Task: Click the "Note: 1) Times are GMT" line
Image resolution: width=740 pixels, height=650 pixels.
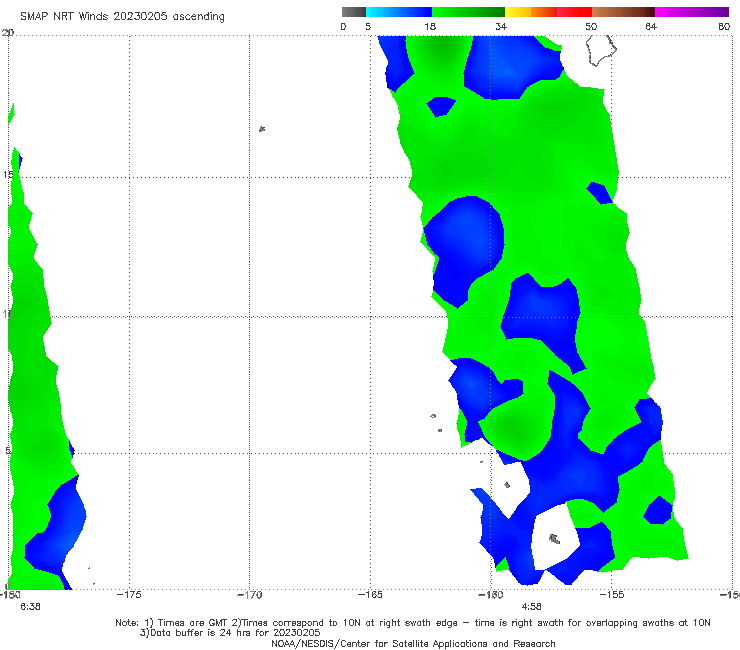Action: click(x=413, y=623)
